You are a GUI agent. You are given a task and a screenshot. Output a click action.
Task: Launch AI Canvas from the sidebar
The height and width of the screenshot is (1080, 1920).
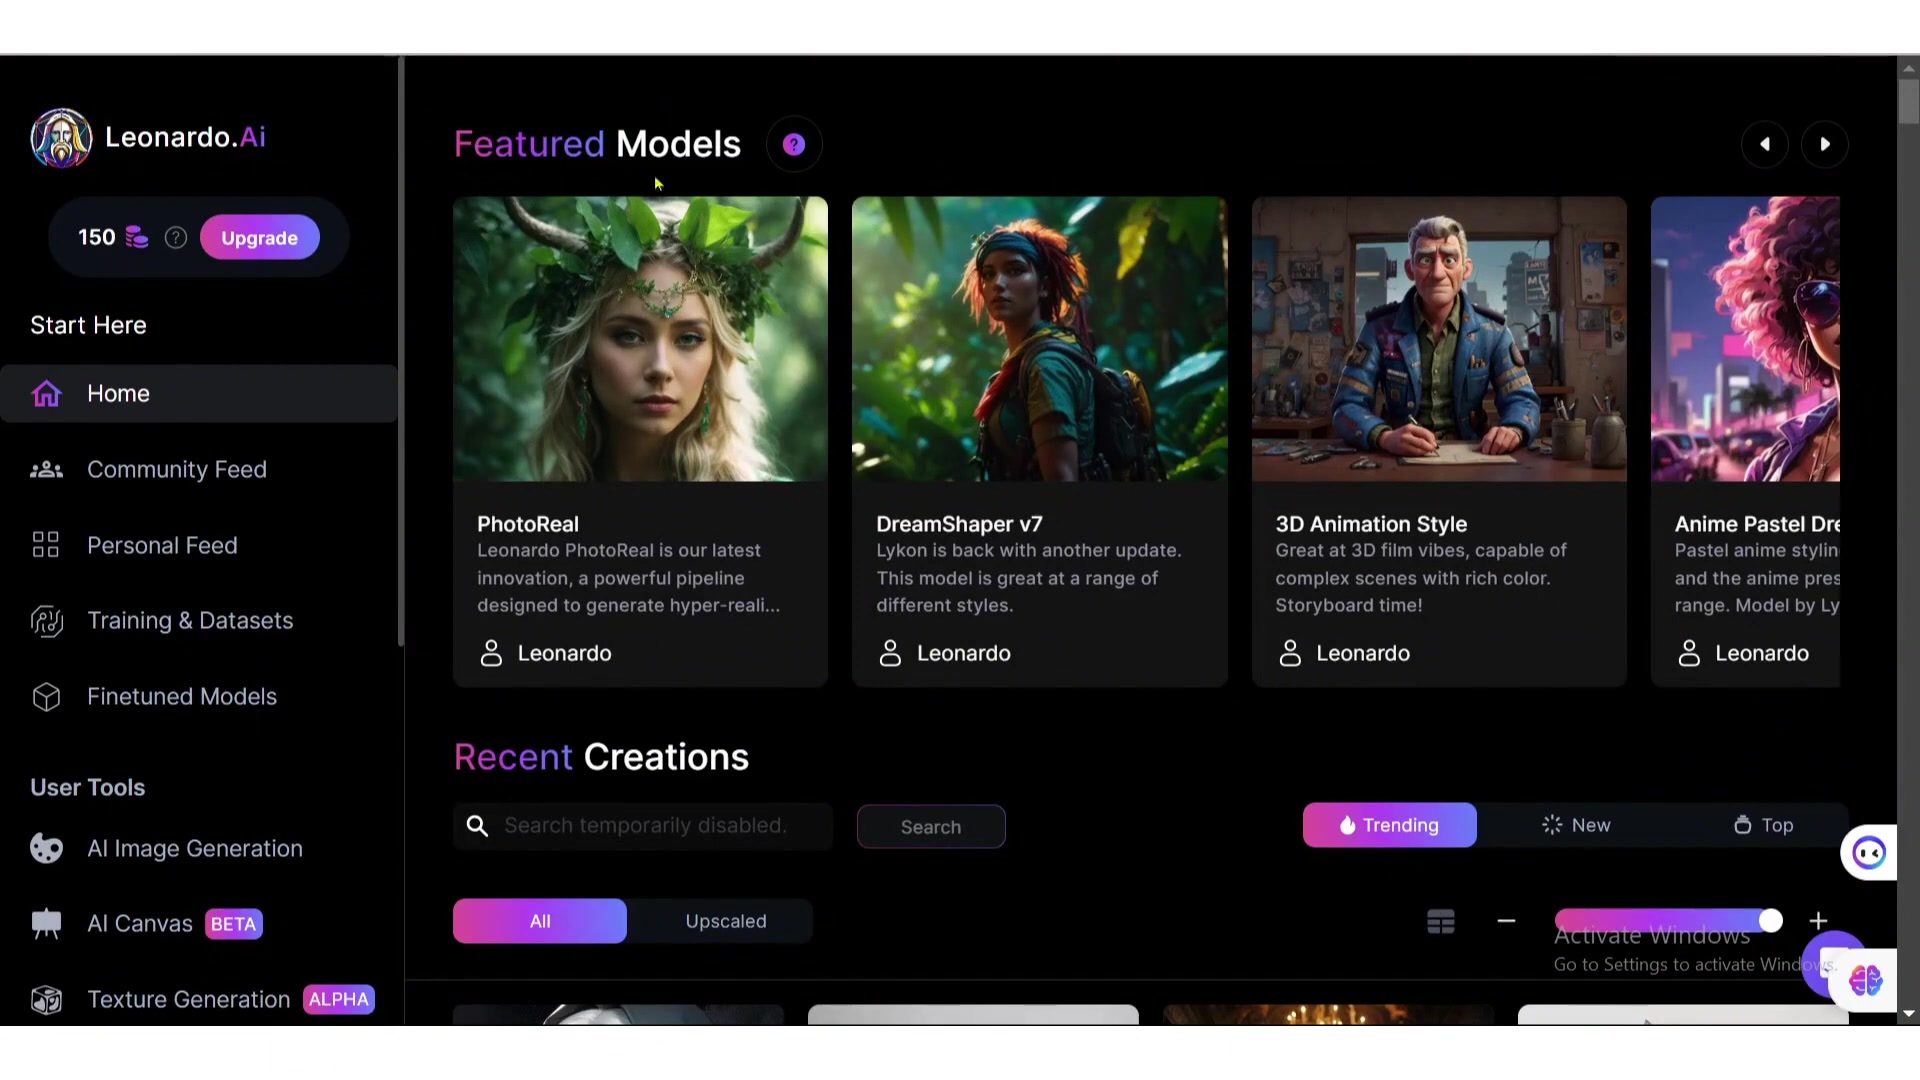coord(140,924)
